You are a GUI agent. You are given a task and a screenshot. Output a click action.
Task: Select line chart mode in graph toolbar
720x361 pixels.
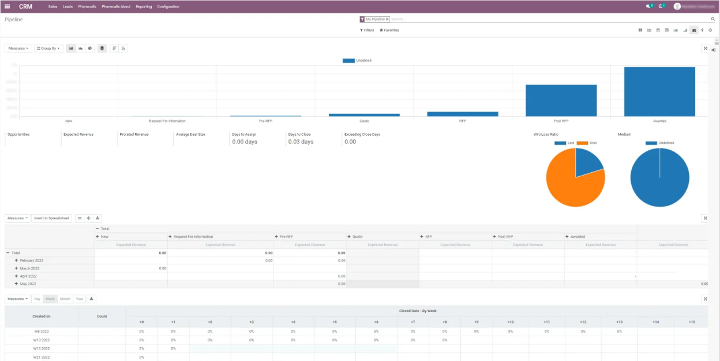tap(81, 48)
